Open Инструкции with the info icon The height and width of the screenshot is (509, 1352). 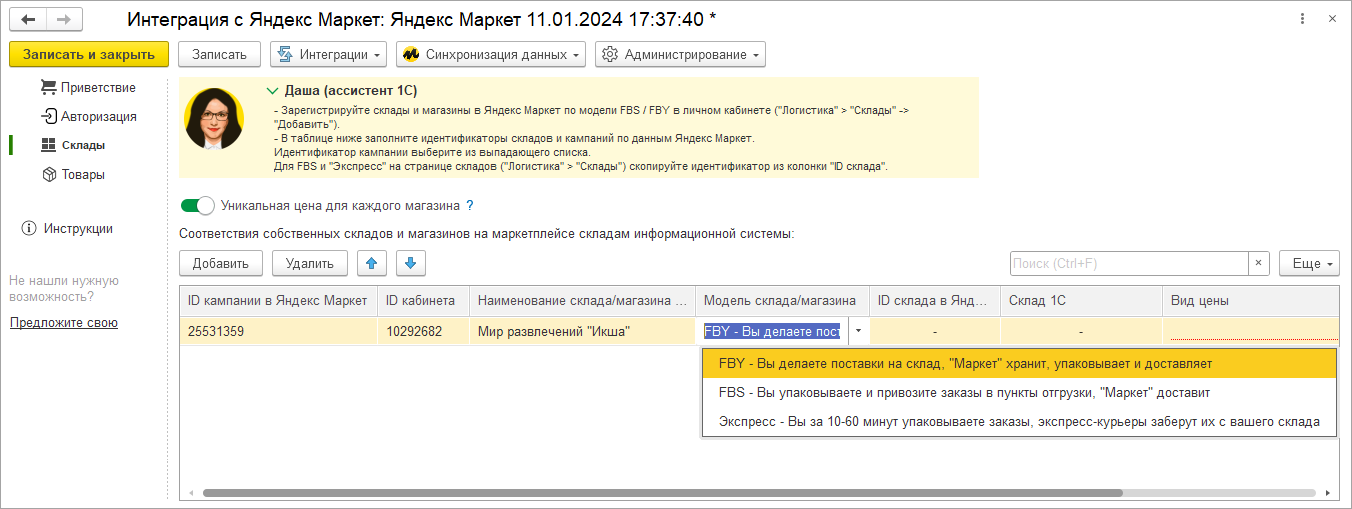[x=67, y=228]
